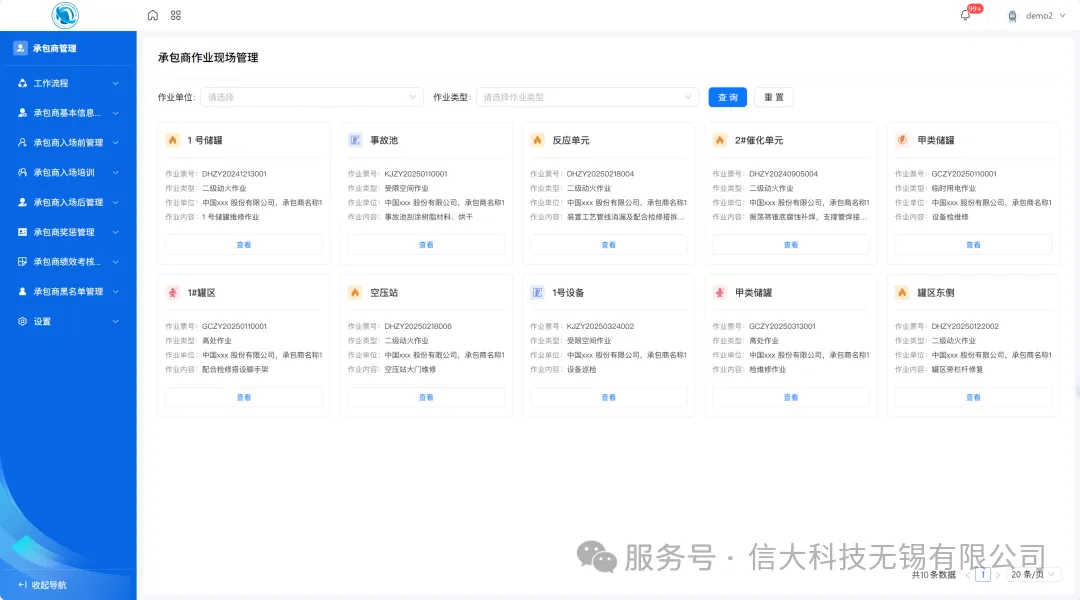This screenshot has height=600, width=1080.
Task: Expand the 工作流程 chevron
Action: tap(115, 83)
